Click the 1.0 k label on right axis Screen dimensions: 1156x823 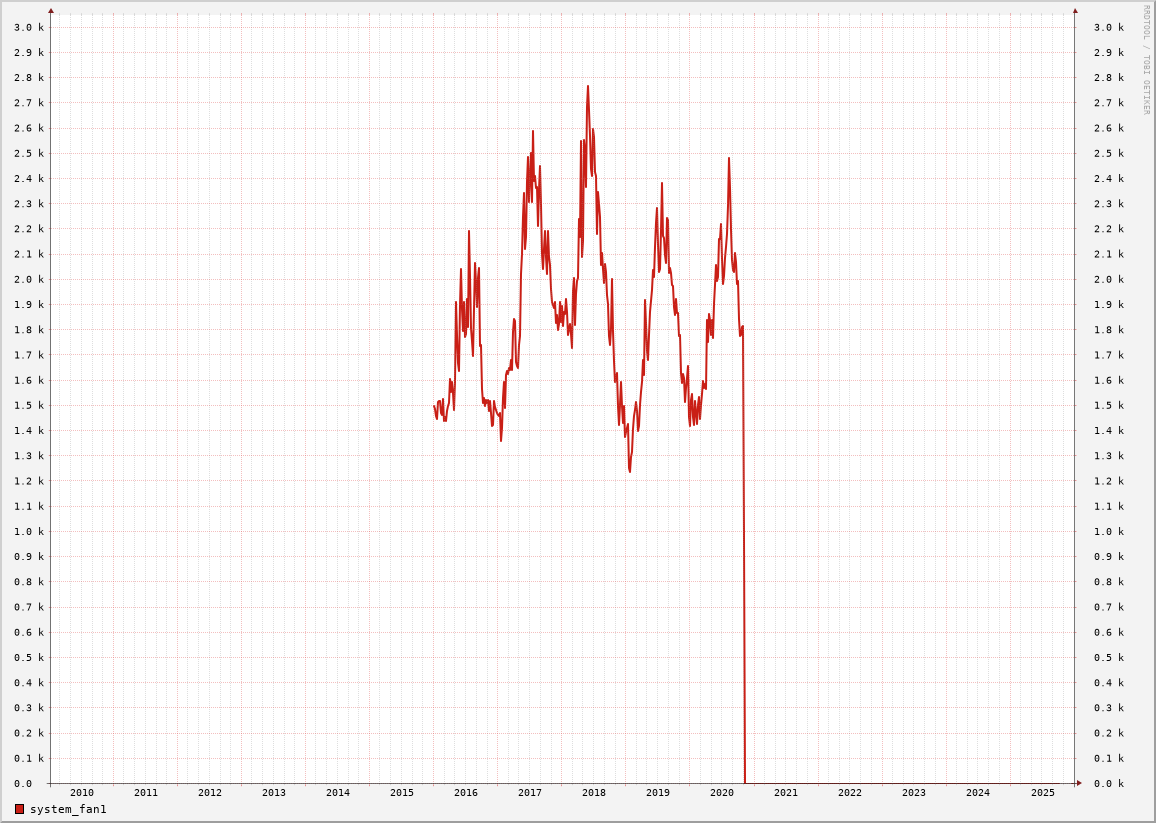[1109, 532]
